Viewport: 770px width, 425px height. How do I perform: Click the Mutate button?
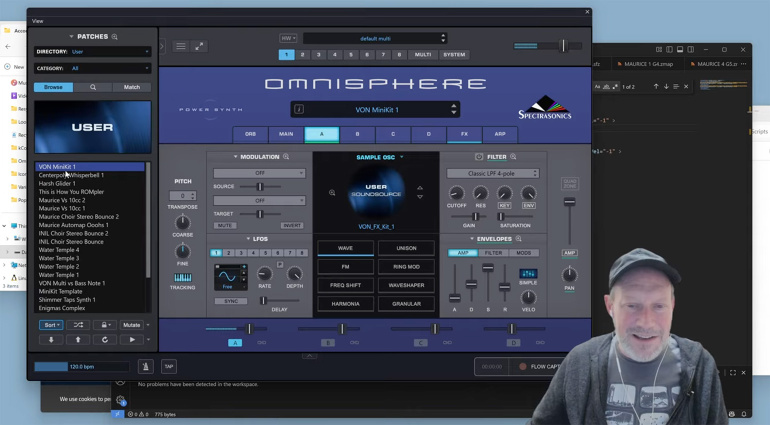click(x=132, y=325)
